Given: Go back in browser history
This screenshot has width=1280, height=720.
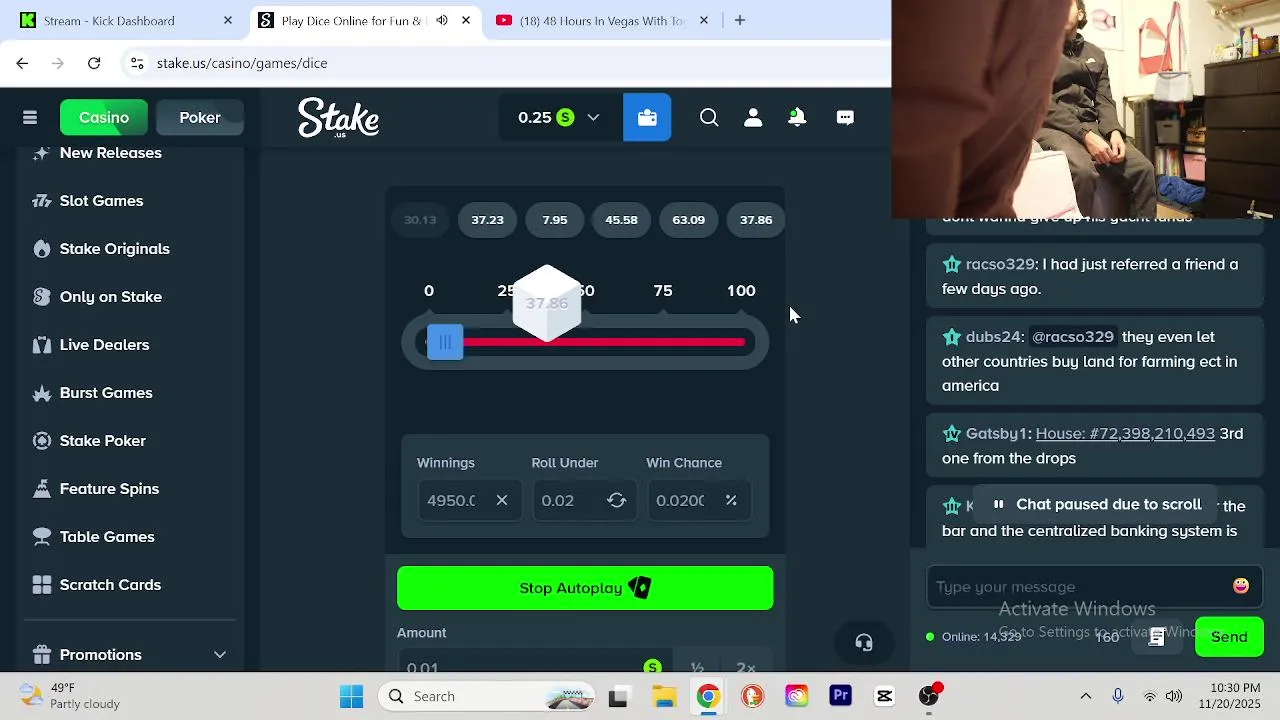Looking at the screenshot, I should tap(22, 63).
